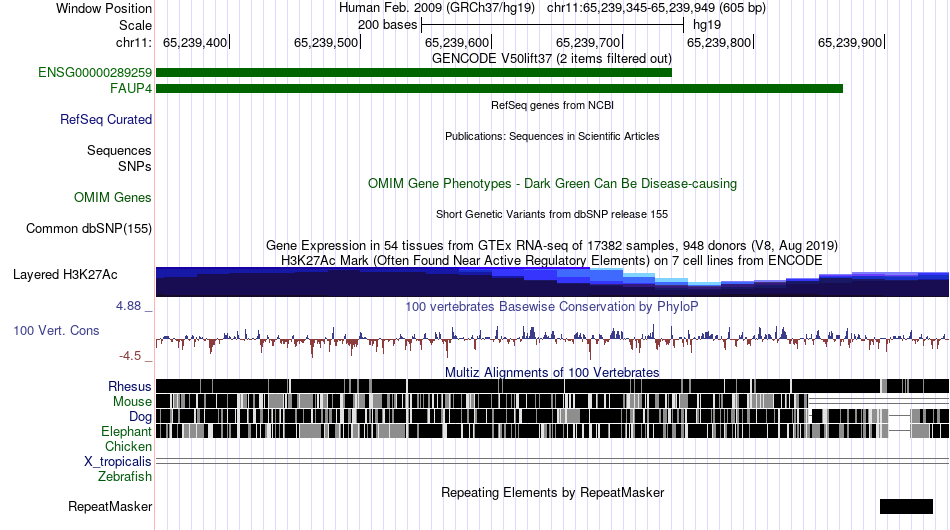Click the Mouse alignment label

(x=132, y=402)
